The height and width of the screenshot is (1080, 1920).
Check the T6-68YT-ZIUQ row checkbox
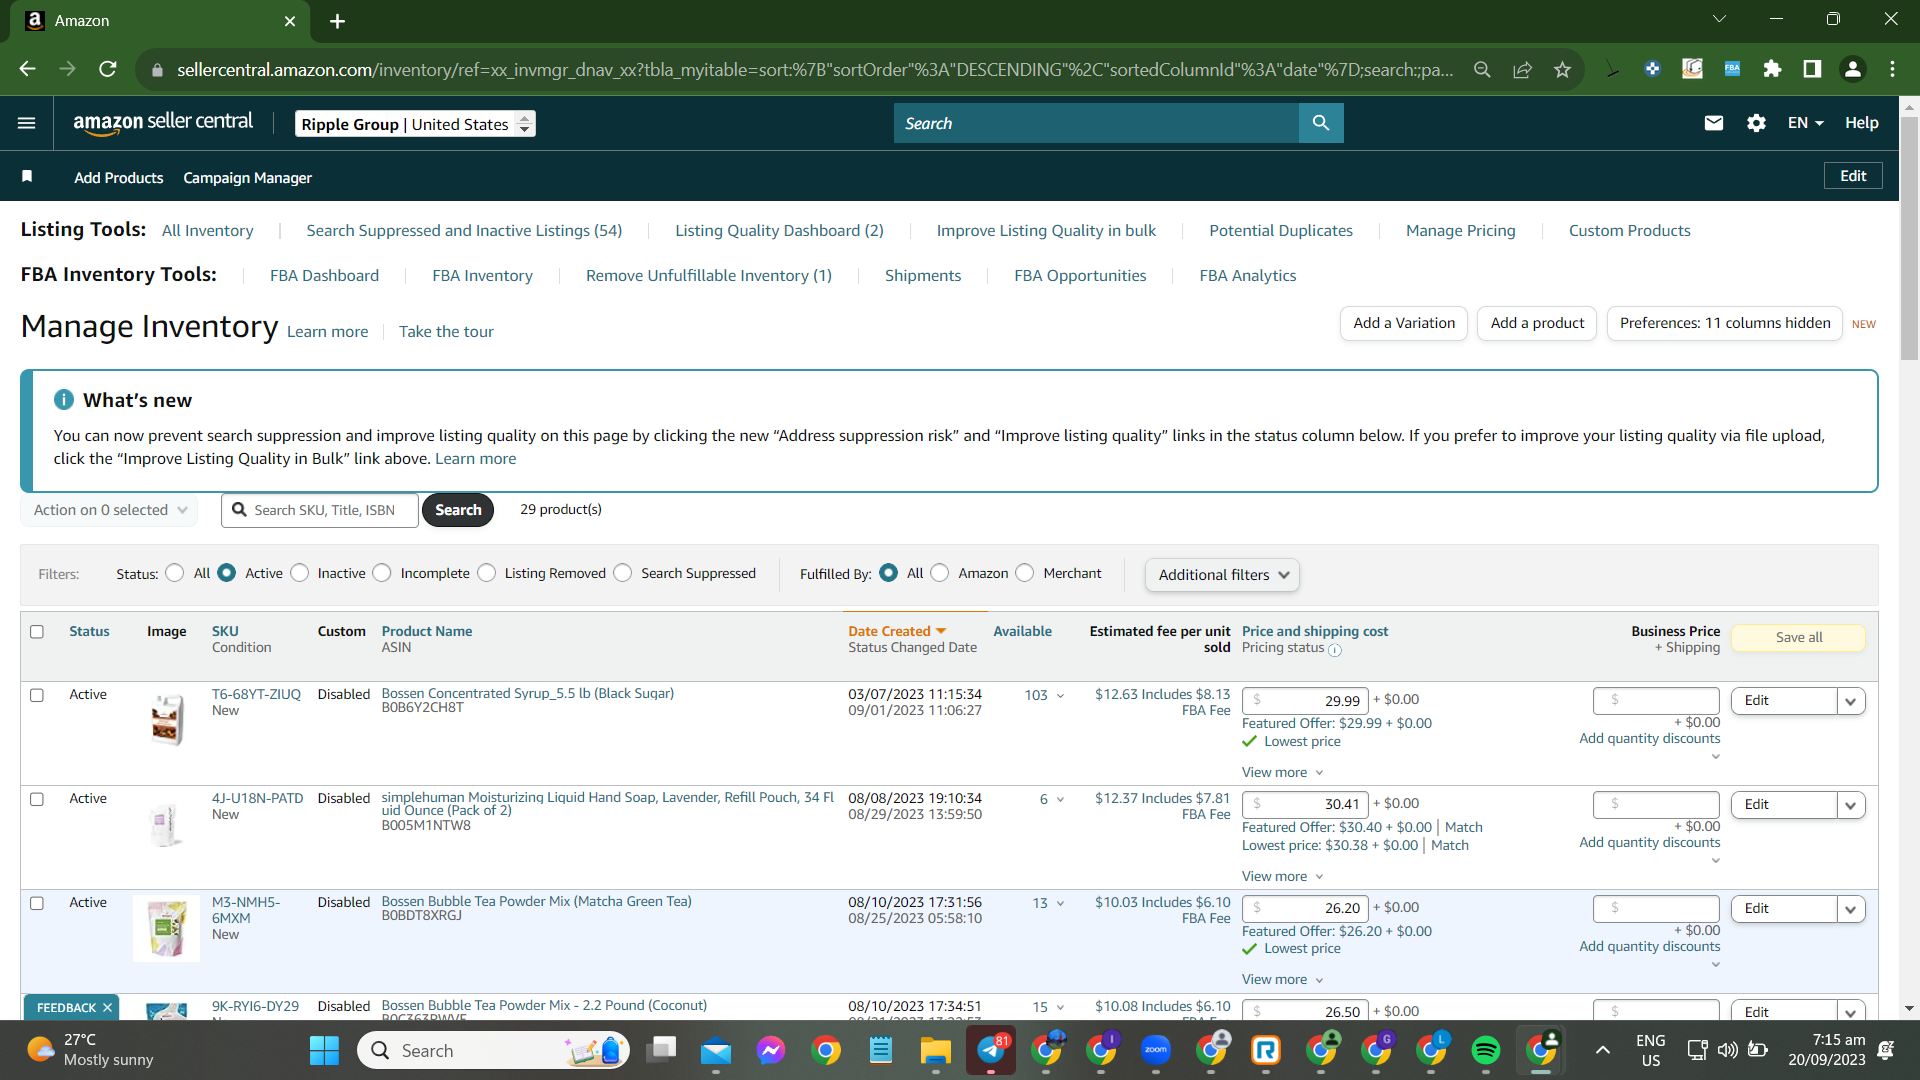tap(37, 695)
